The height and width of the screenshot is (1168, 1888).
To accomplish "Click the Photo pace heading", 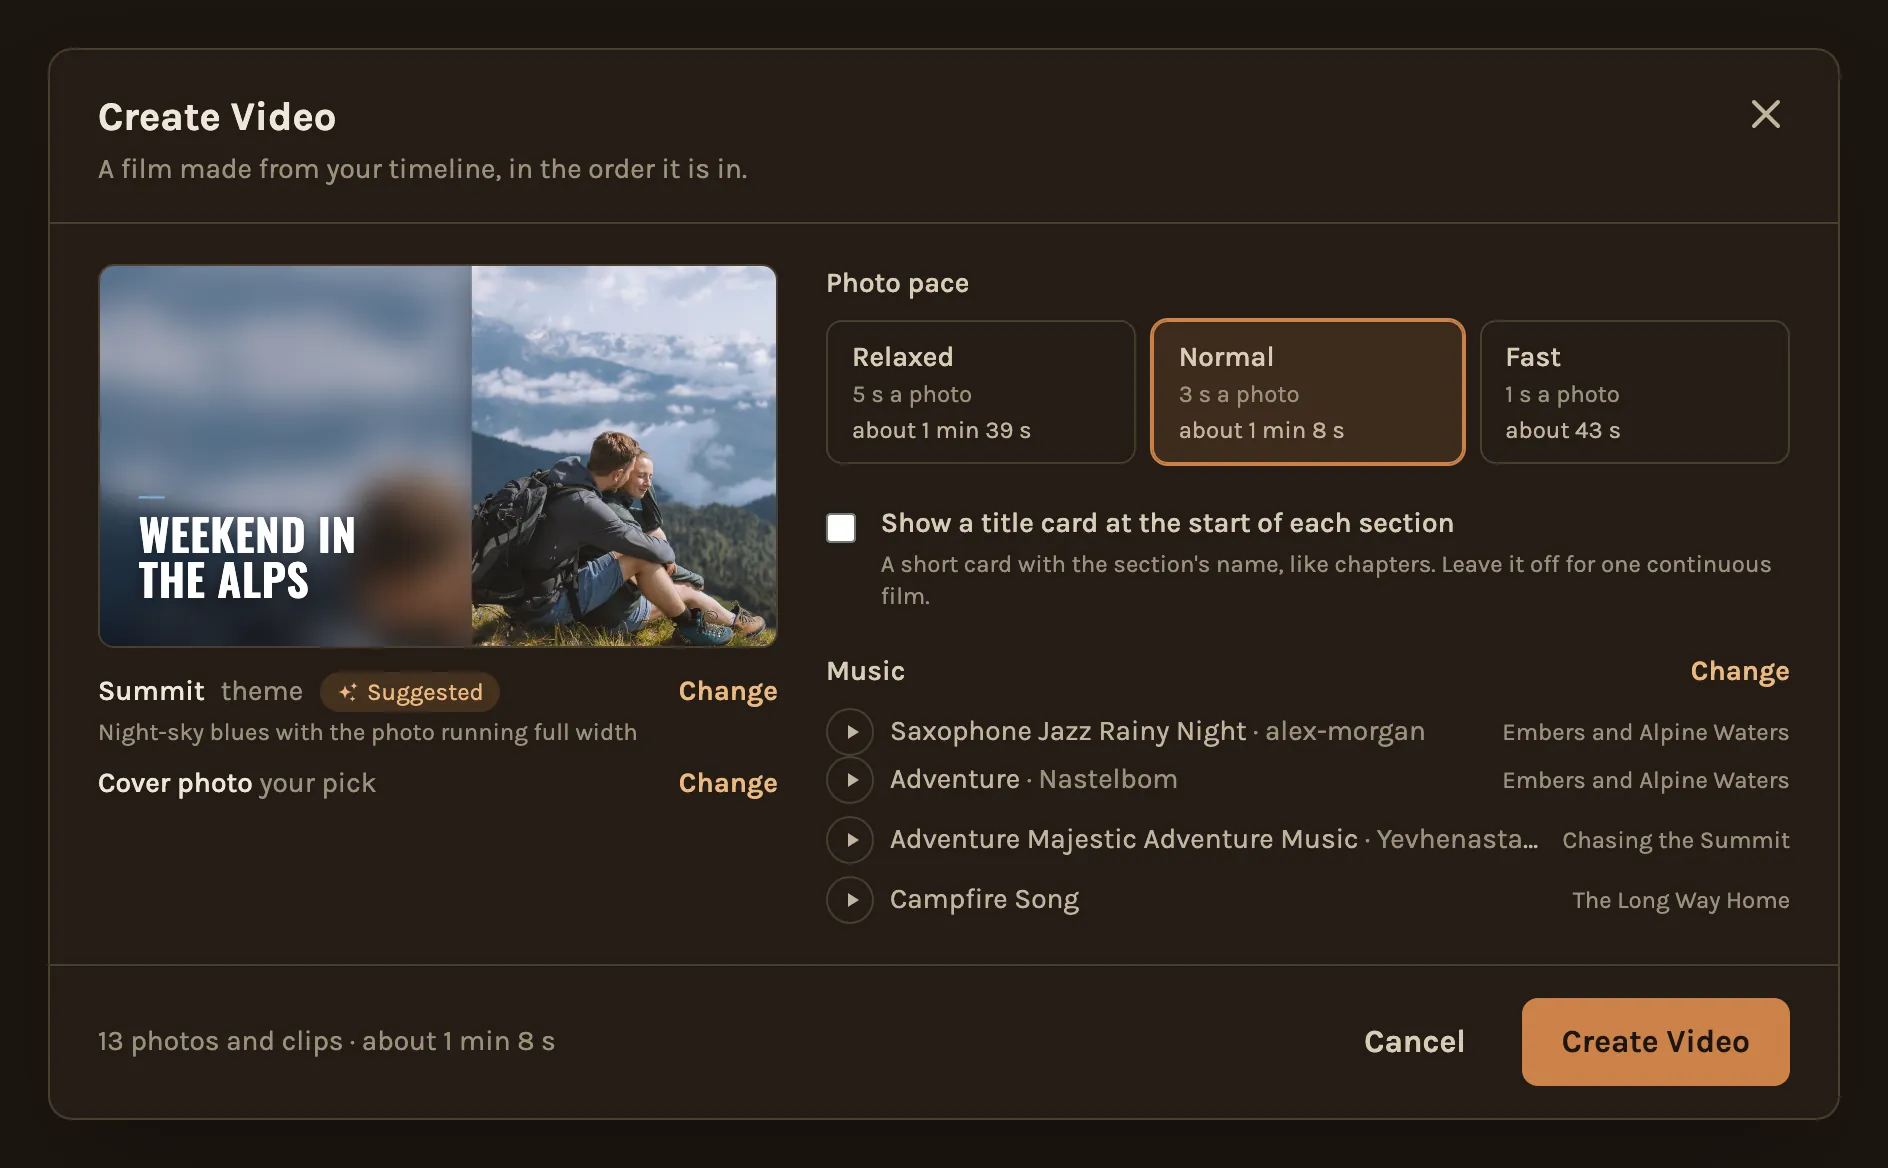I will click(x=898, y=284).
